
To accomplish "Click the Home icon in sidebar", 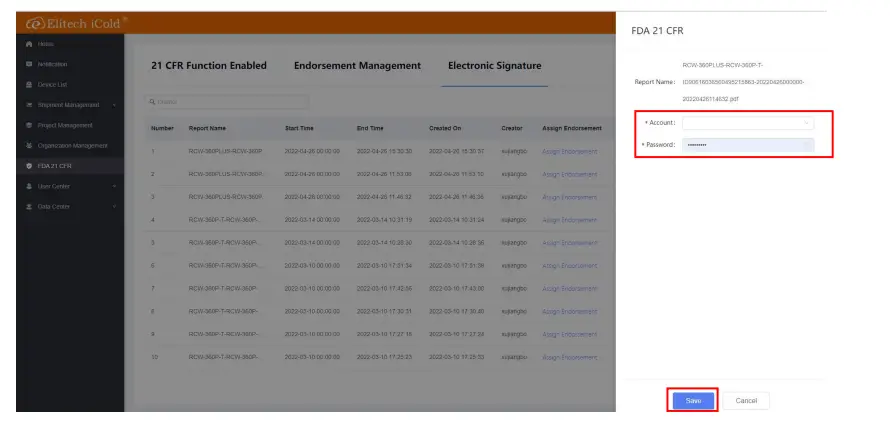I will [29, 44].
